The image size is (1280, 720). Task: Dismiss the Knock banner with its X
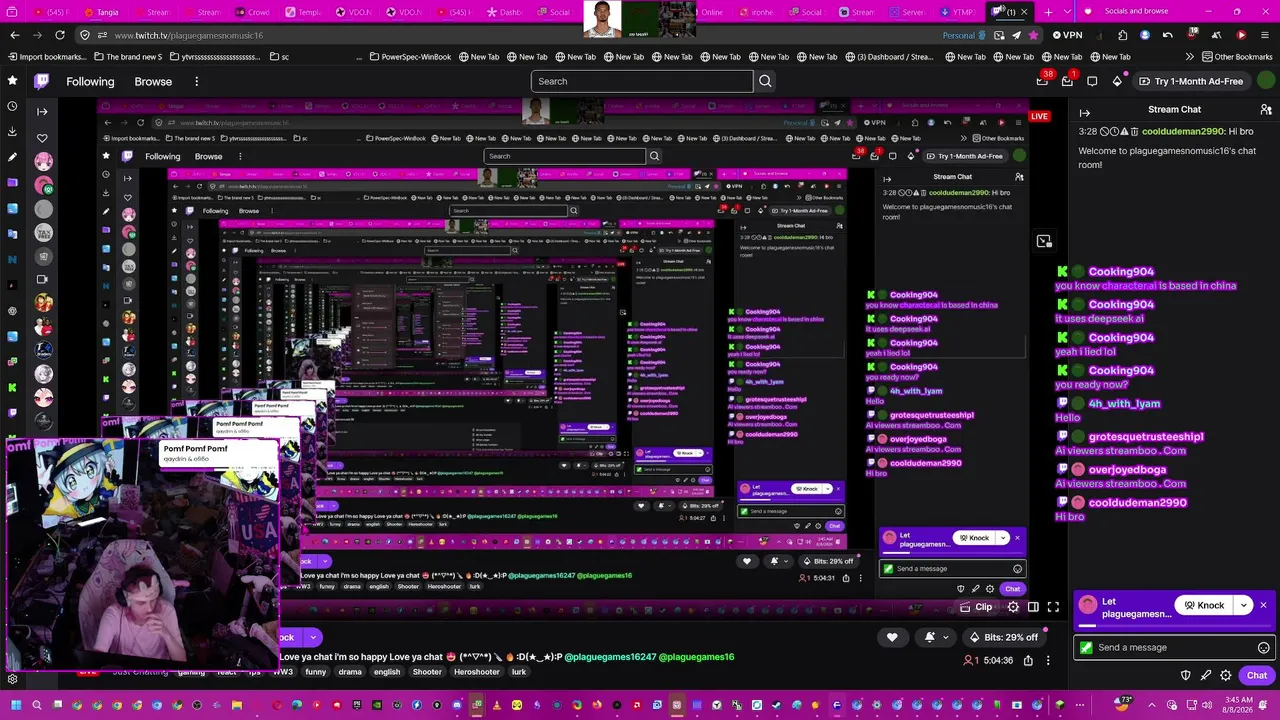point(1263,606)
